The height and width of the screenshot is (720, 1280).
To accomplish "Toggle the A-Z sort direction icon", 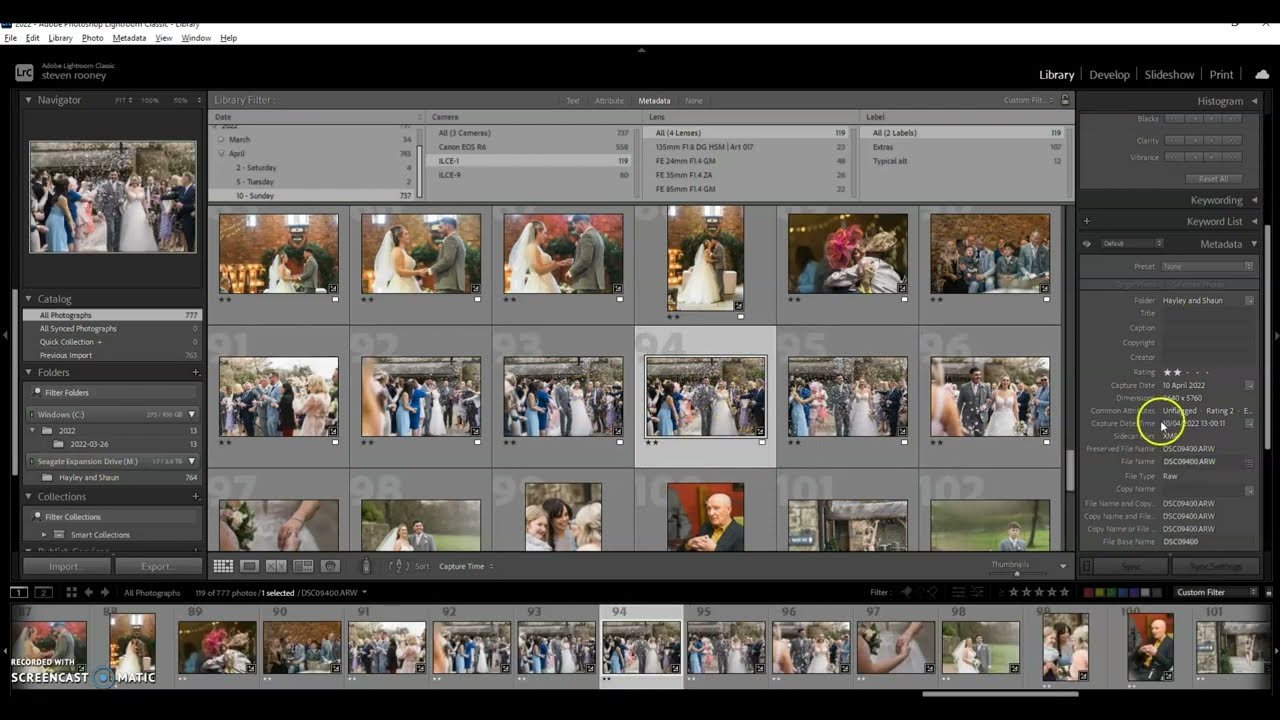I will coord(398,566).
